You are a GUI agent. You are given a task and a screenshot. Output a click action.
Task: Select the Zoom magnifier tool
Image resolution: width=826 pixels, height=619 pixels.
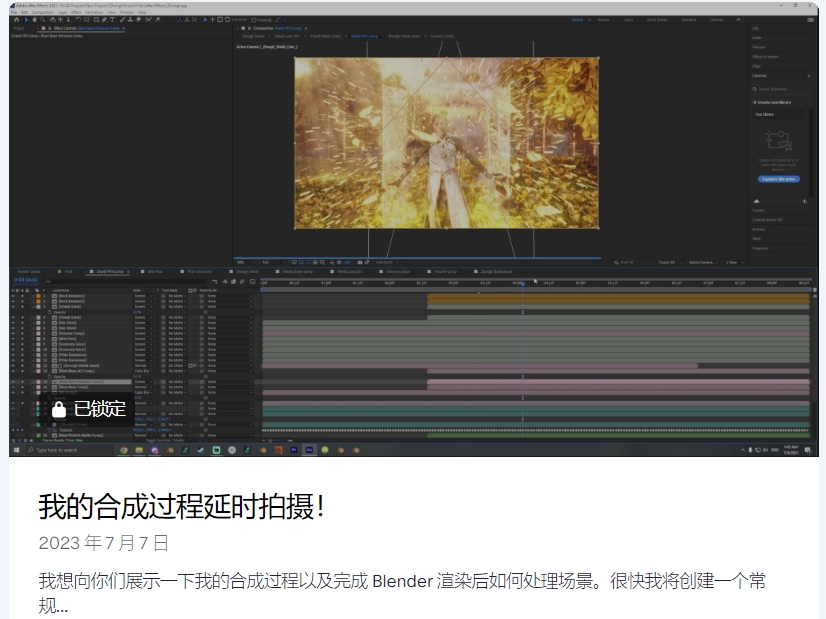43,19
